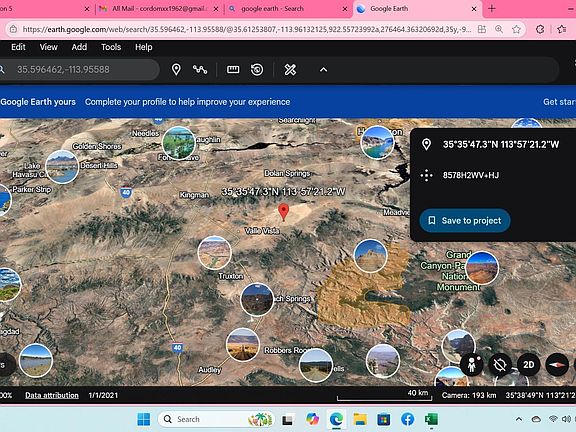Viewport: 576px width, 432px height.
Task: Click the browser URL address field
Action: (x=247, y=29)
